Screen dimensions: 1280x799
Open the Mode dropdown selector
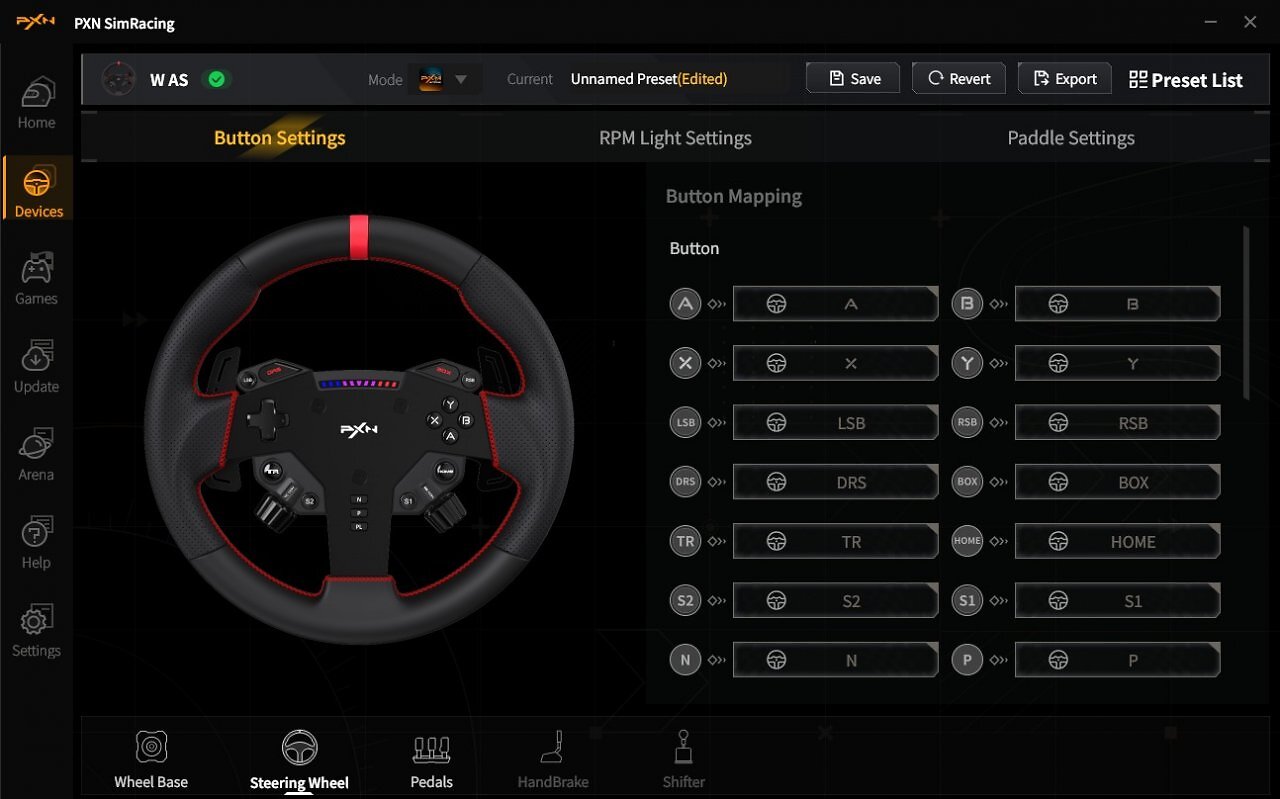[x=445, y=79]
